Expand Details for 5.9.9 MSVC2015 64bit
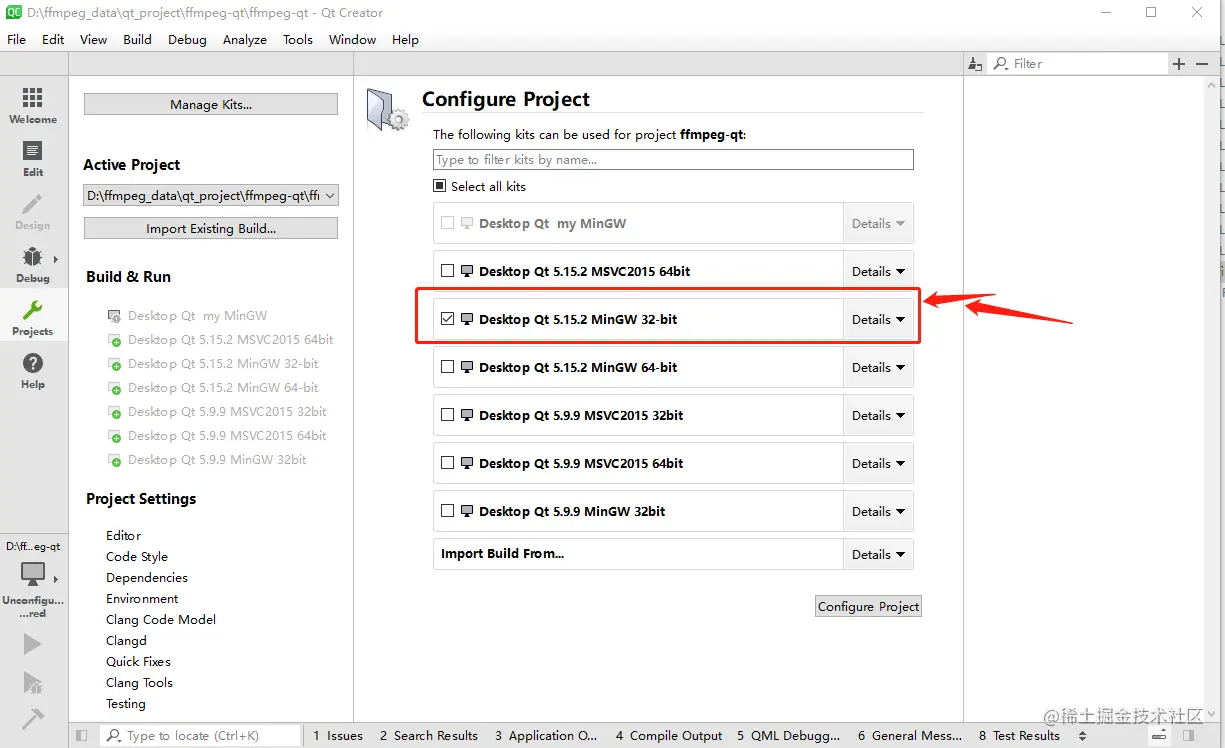 [x=878, y=463]
